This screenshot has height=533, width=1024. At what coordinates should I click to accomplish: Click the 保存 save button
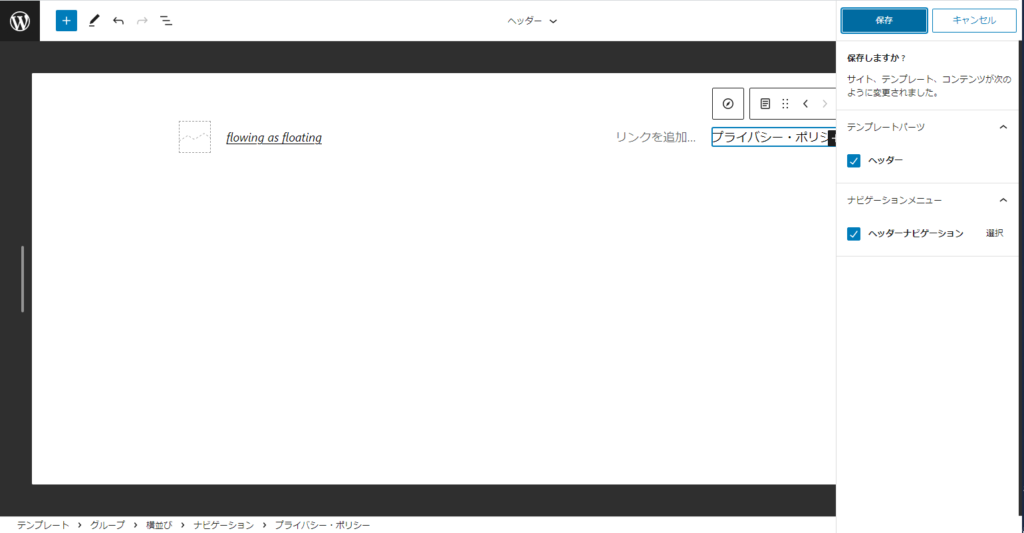[x=884, y=20]
